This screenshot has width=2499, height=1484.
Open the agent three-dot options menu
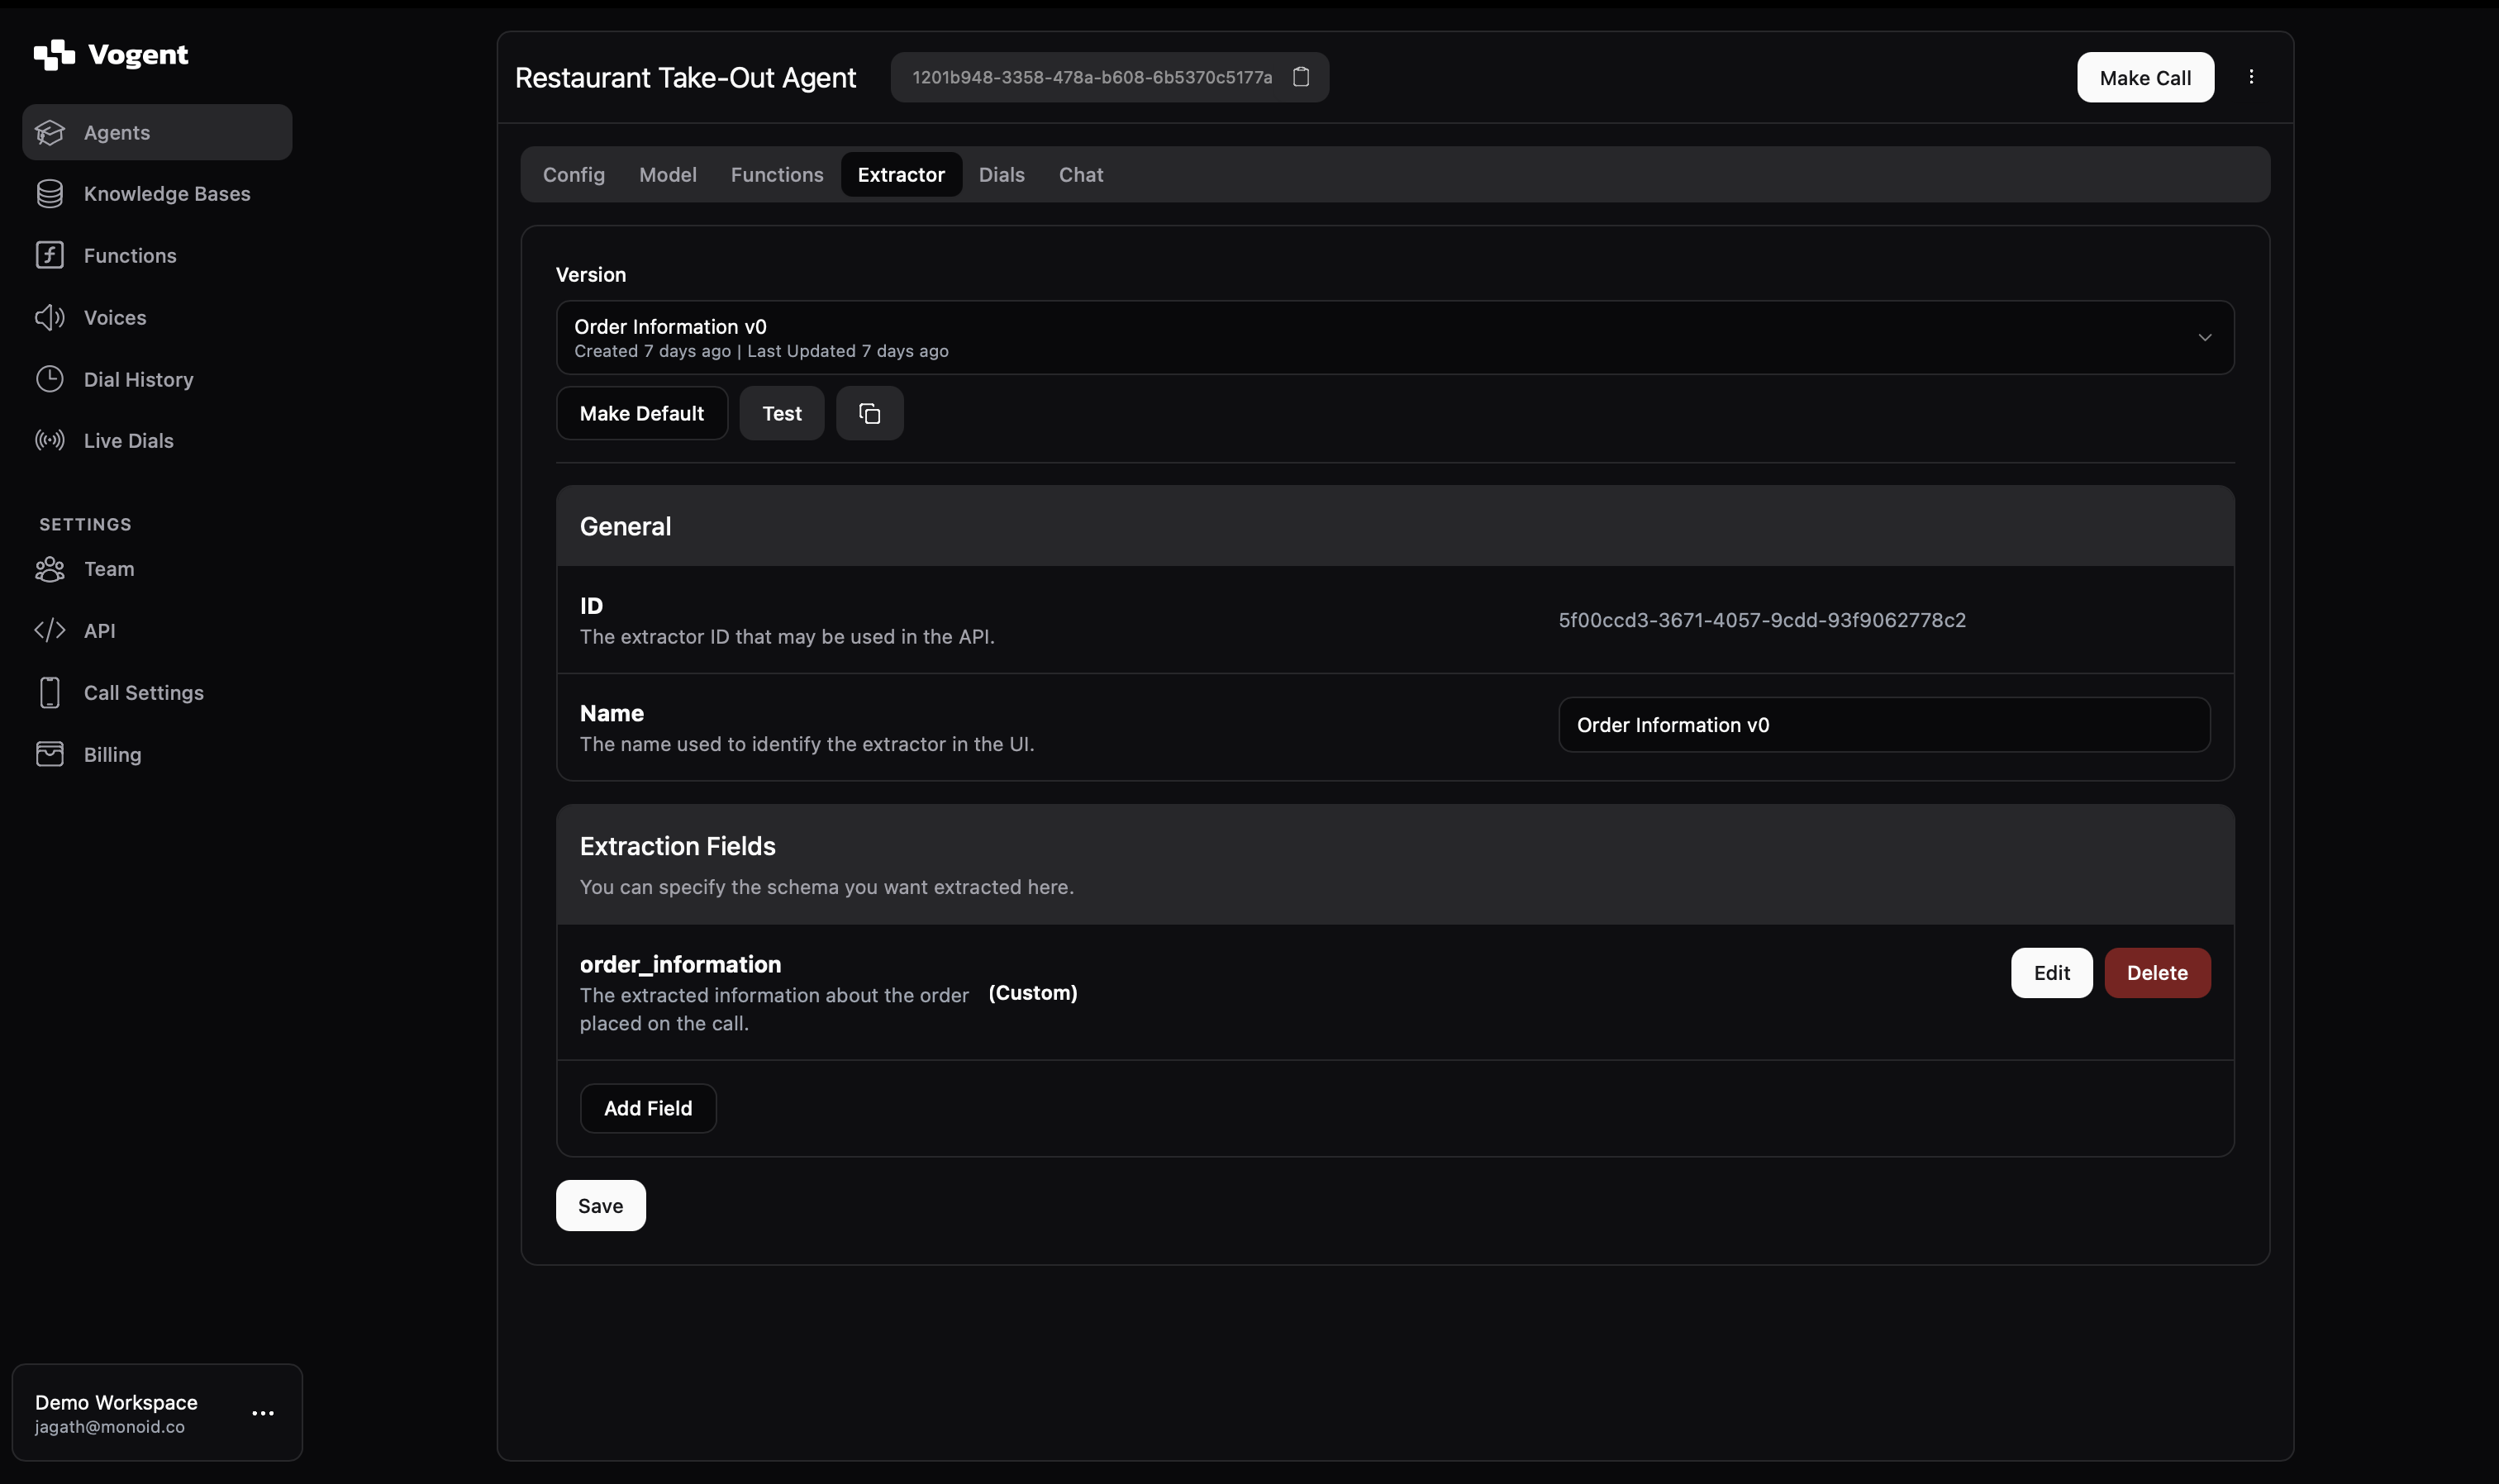coord(2251,77)
